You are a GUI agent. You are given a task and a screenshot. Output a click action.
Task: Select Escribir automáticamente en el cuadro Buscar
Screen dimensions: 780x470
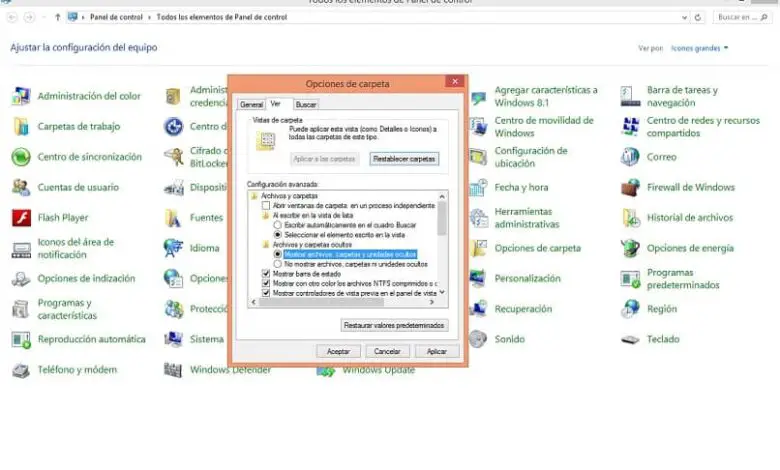pyautogui.click(x=278, y=225)
